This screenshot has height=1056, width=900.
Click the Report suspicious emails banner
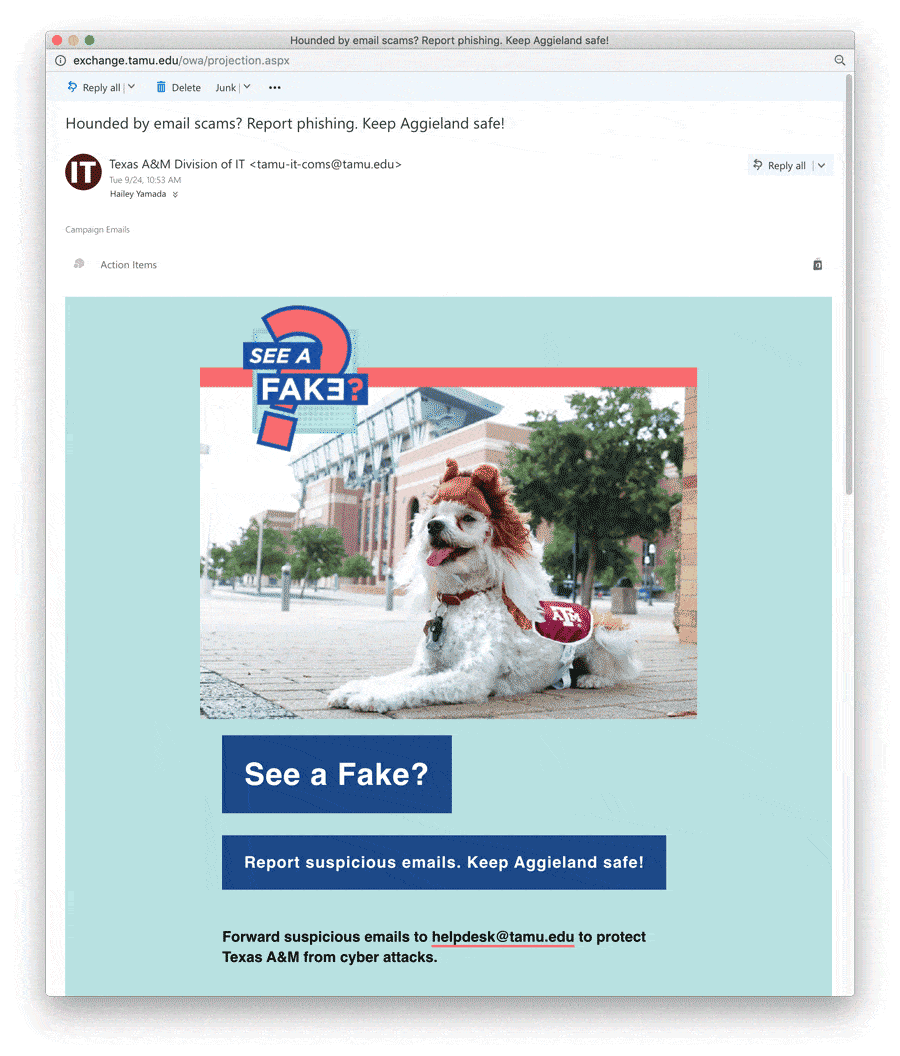coord(444,863)
